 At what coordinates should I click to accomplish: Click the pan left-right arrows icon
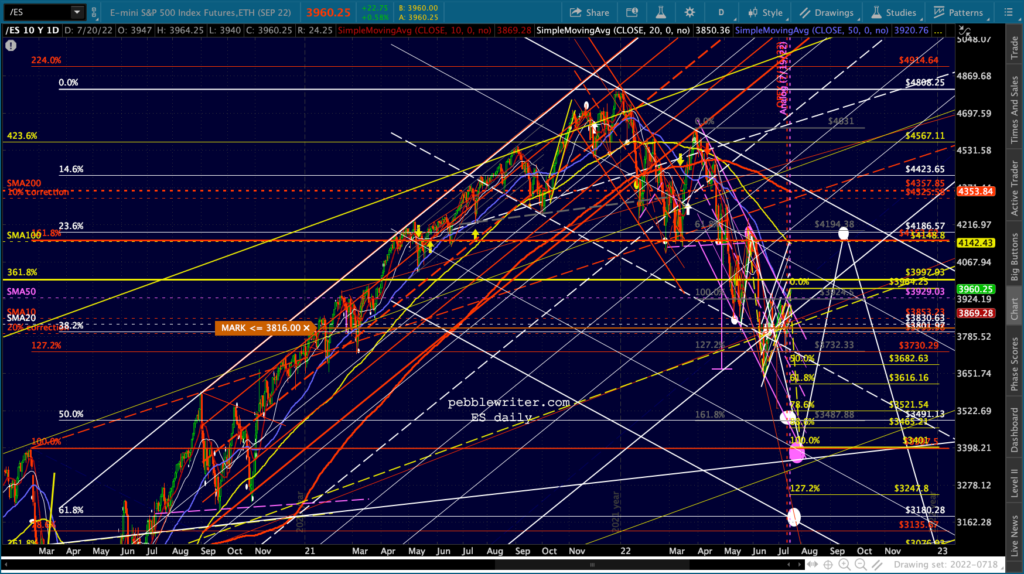[812, 564]
